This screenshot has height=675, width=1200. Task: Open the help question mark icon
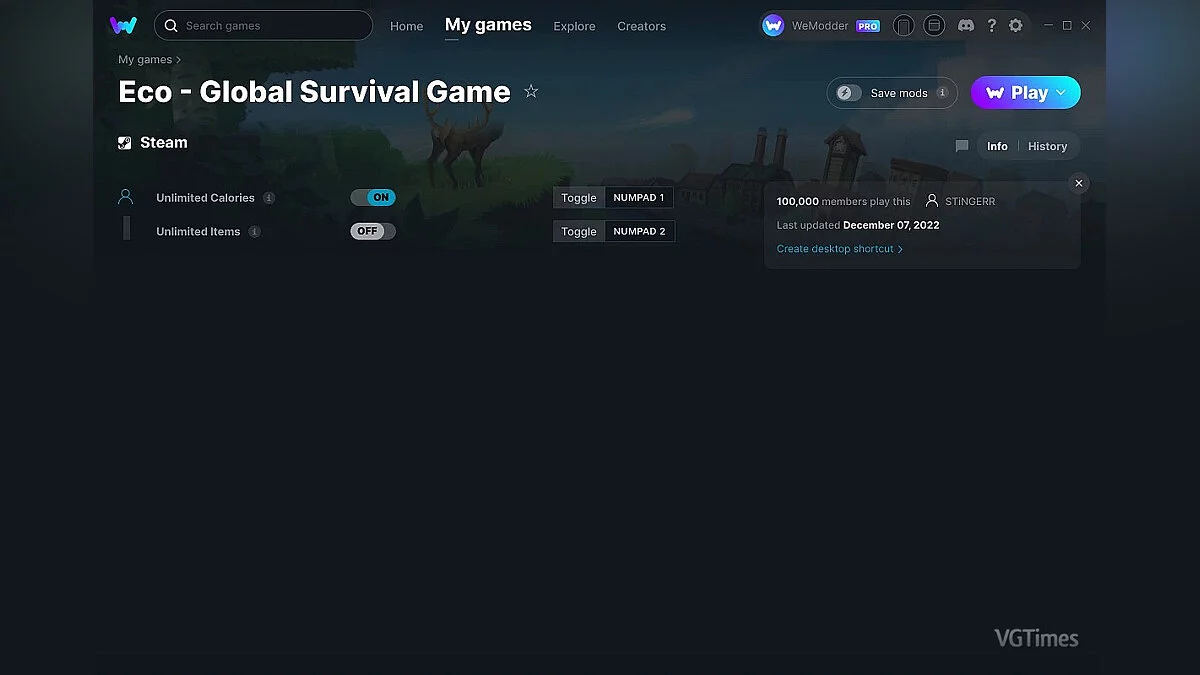tap(991, 25)
